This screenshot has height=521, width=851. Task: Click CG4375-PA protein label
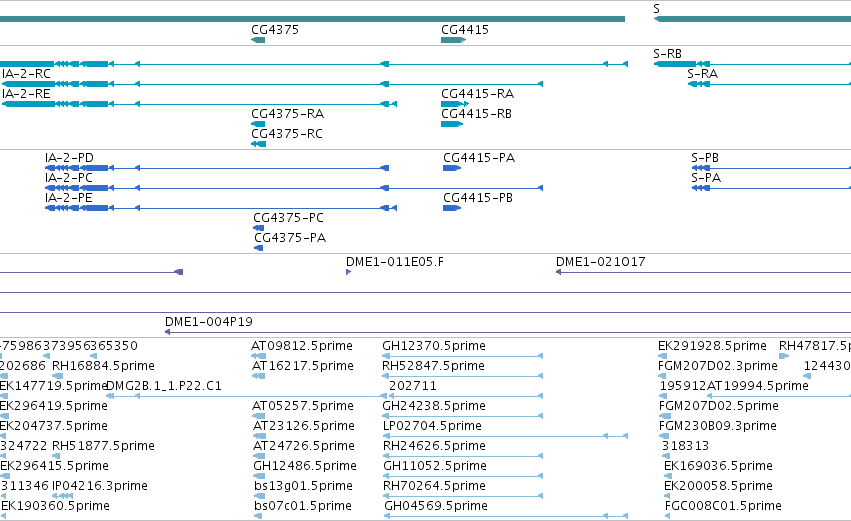[290, 238]
